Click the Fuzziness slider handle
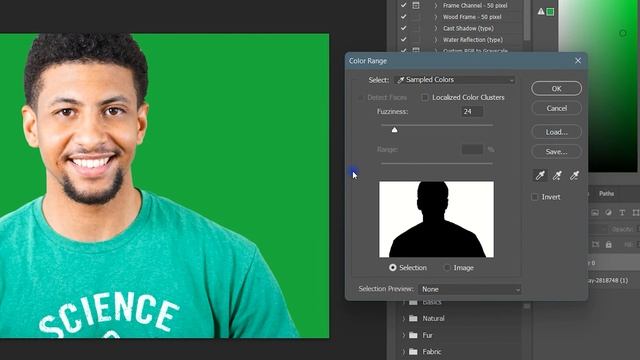This screenshot has height=360, width=640. 394,130
